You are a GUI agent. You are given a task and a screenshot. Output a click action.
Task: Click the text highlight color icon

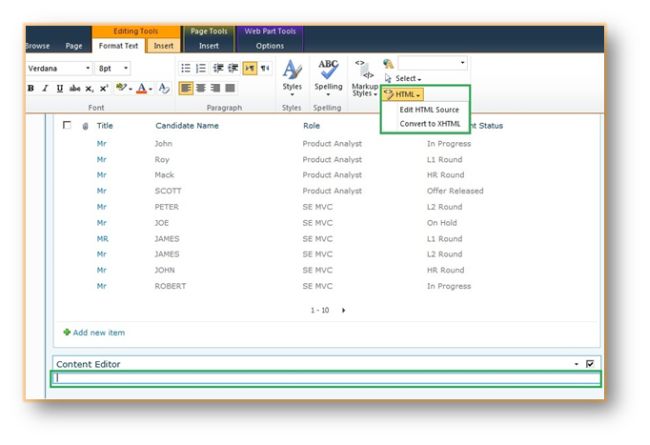pos(121,88)
